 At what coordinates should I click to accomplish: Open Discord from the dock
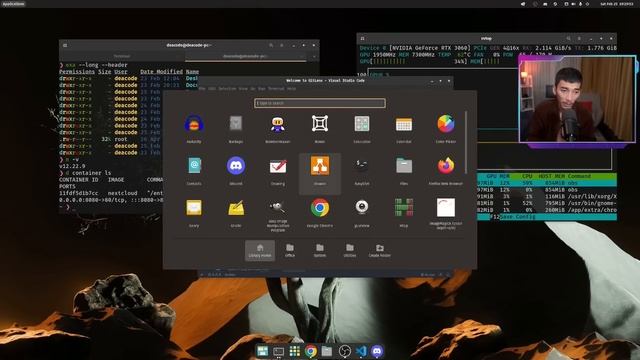(377, 351)
